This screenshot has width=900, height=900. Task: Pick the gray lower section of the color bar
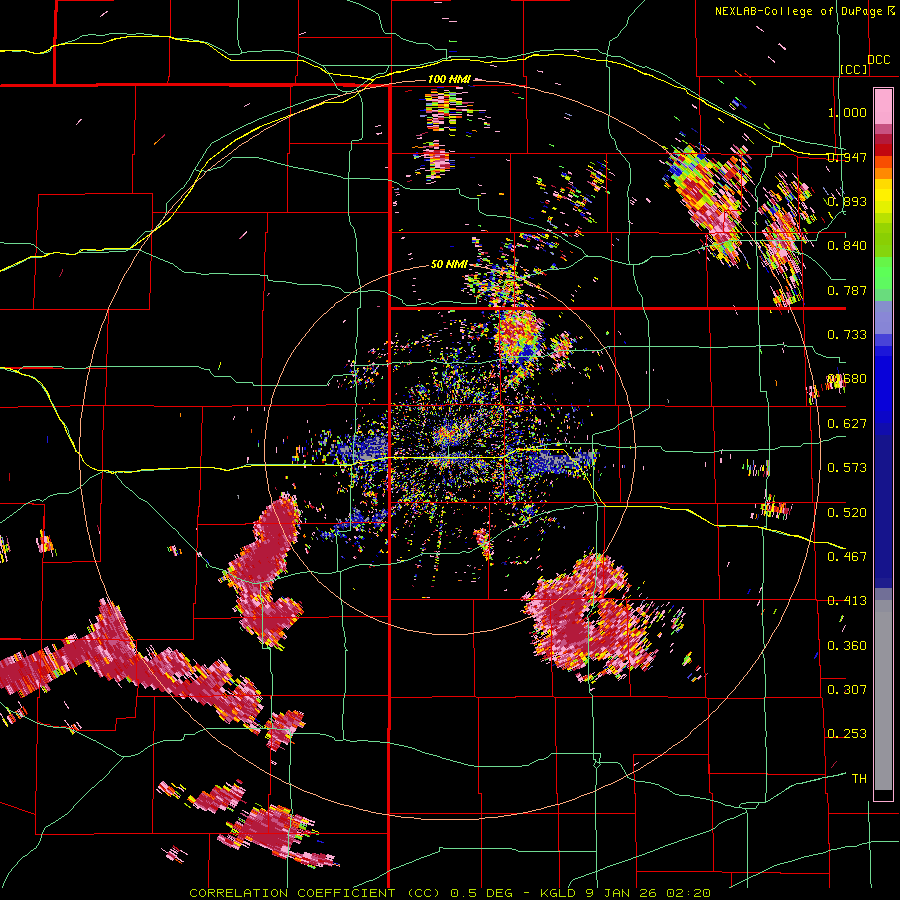pyautogui.click(x=883, y=695)
